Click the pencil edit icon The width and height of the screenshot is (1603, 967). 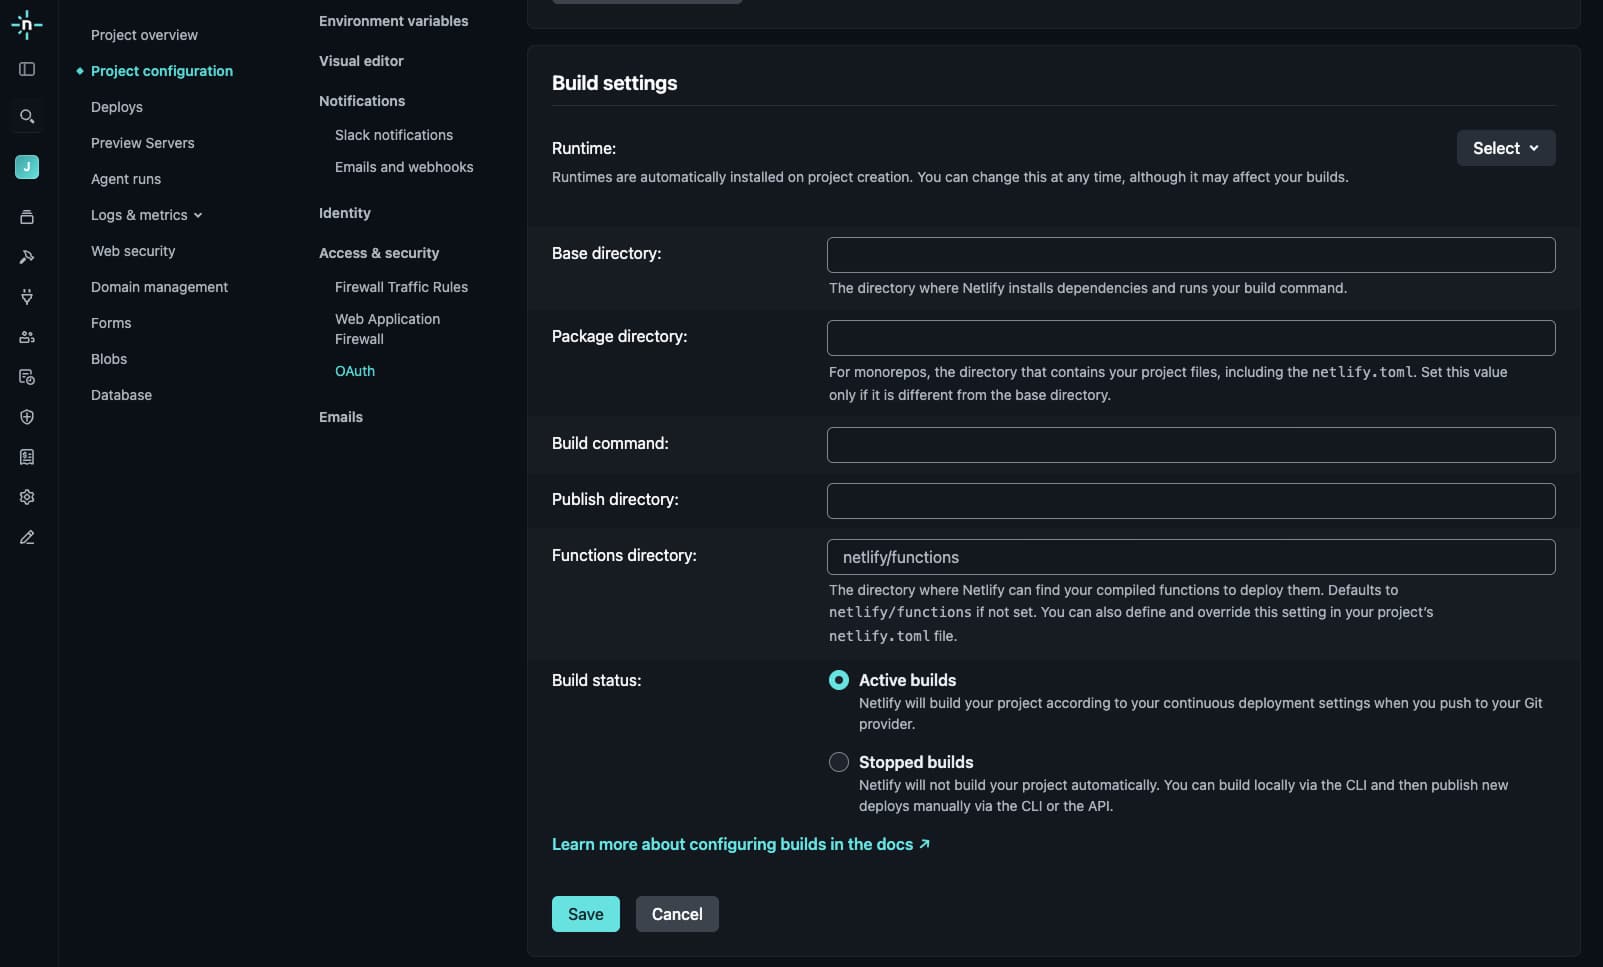tap(27, 537)
